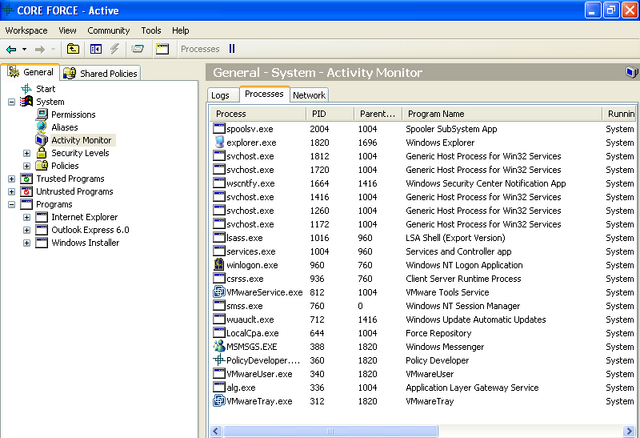This screenshot has width=640, height=438.
Task: Click the green refresh-style toolbar icon
Action: [138, 49]
